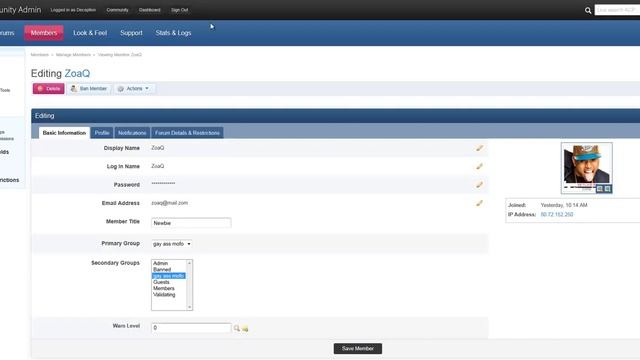Click the email address zoaq@mail.com text

[x=169, y=203]
